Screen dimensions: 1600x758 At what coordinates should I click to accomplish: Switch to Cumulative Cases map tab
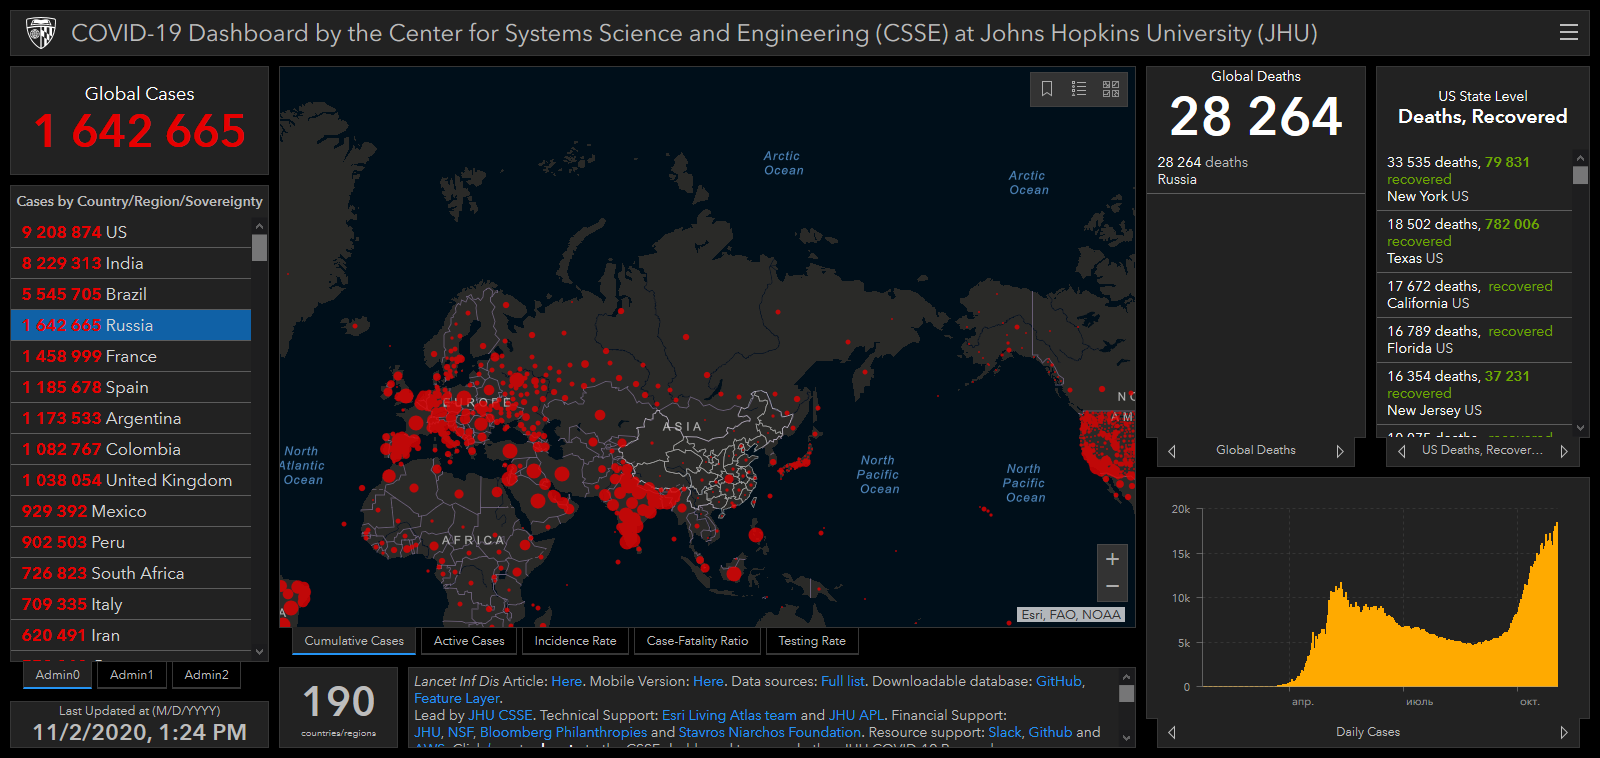(354, 641)
